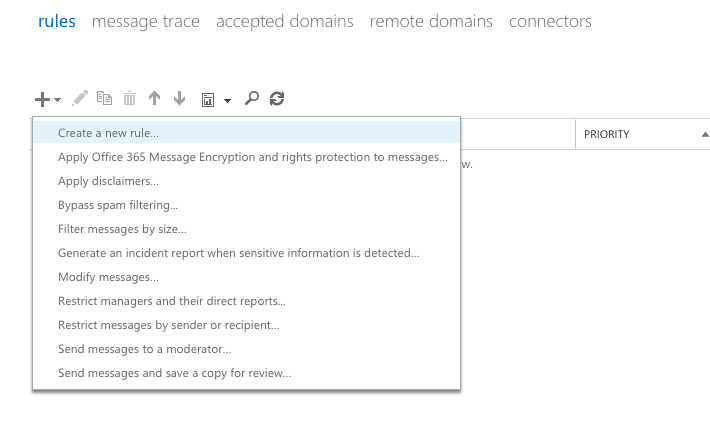Screen dimensions: 710x432
Task: Click the plus icon to add a rule
Action: pos(42,99)
